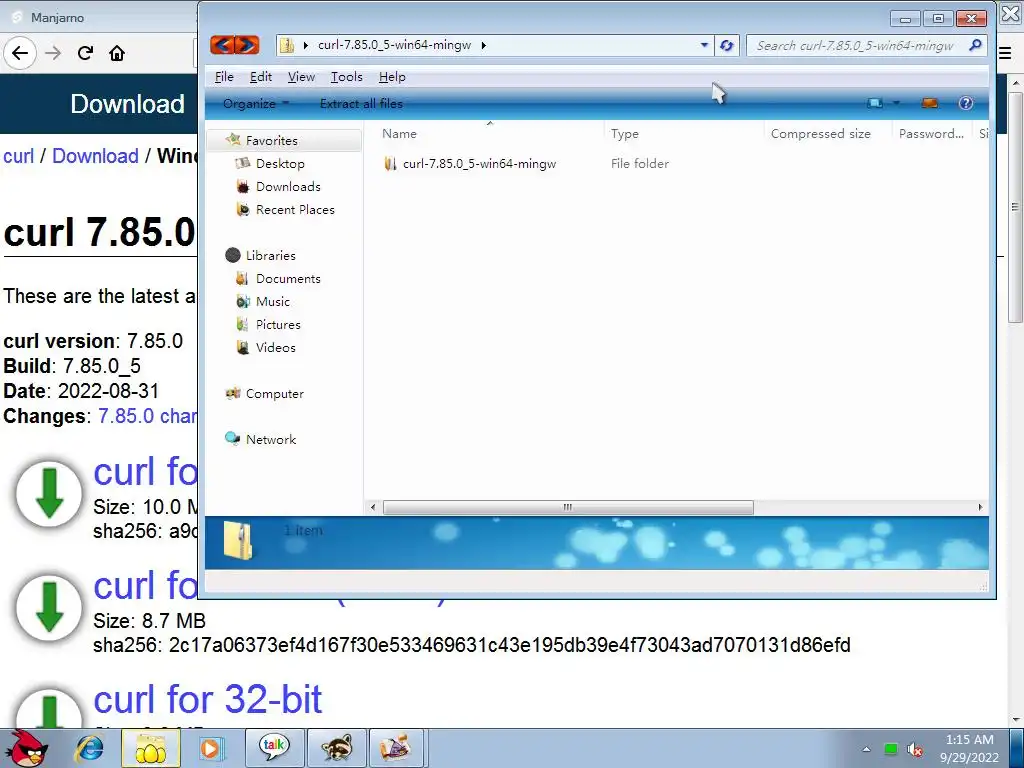1024x768 pixels.
Task: Click the zip folder icon in the address bar
Action: click(286, 45)
